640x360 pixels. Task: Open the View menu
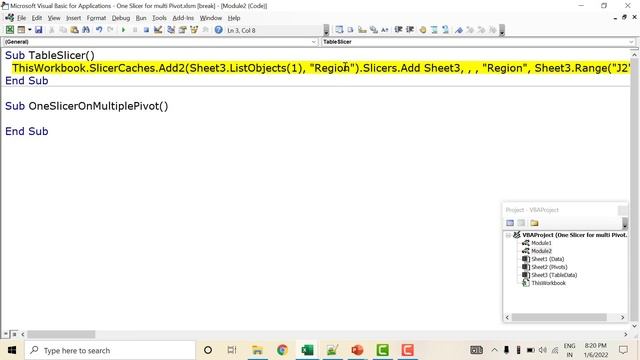[x=54, y=18]
